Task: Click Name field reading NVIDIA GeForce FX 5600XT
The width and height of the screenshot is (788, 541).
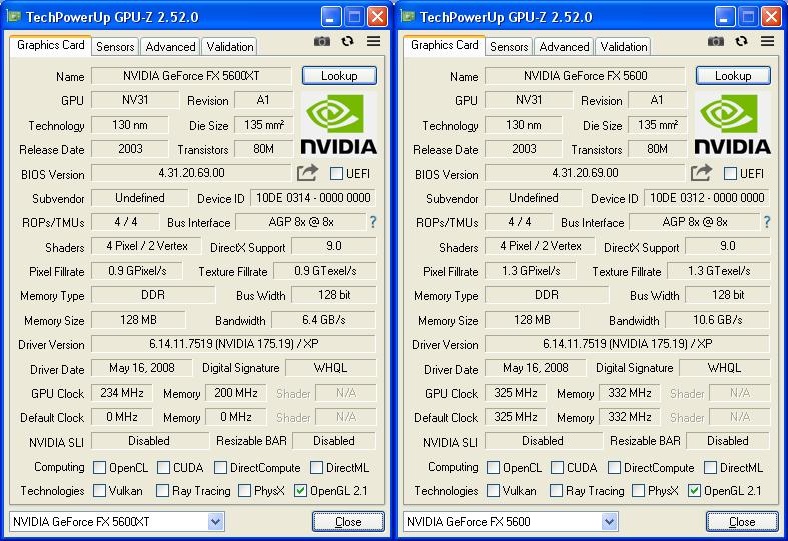Action: tap(191, 76)
